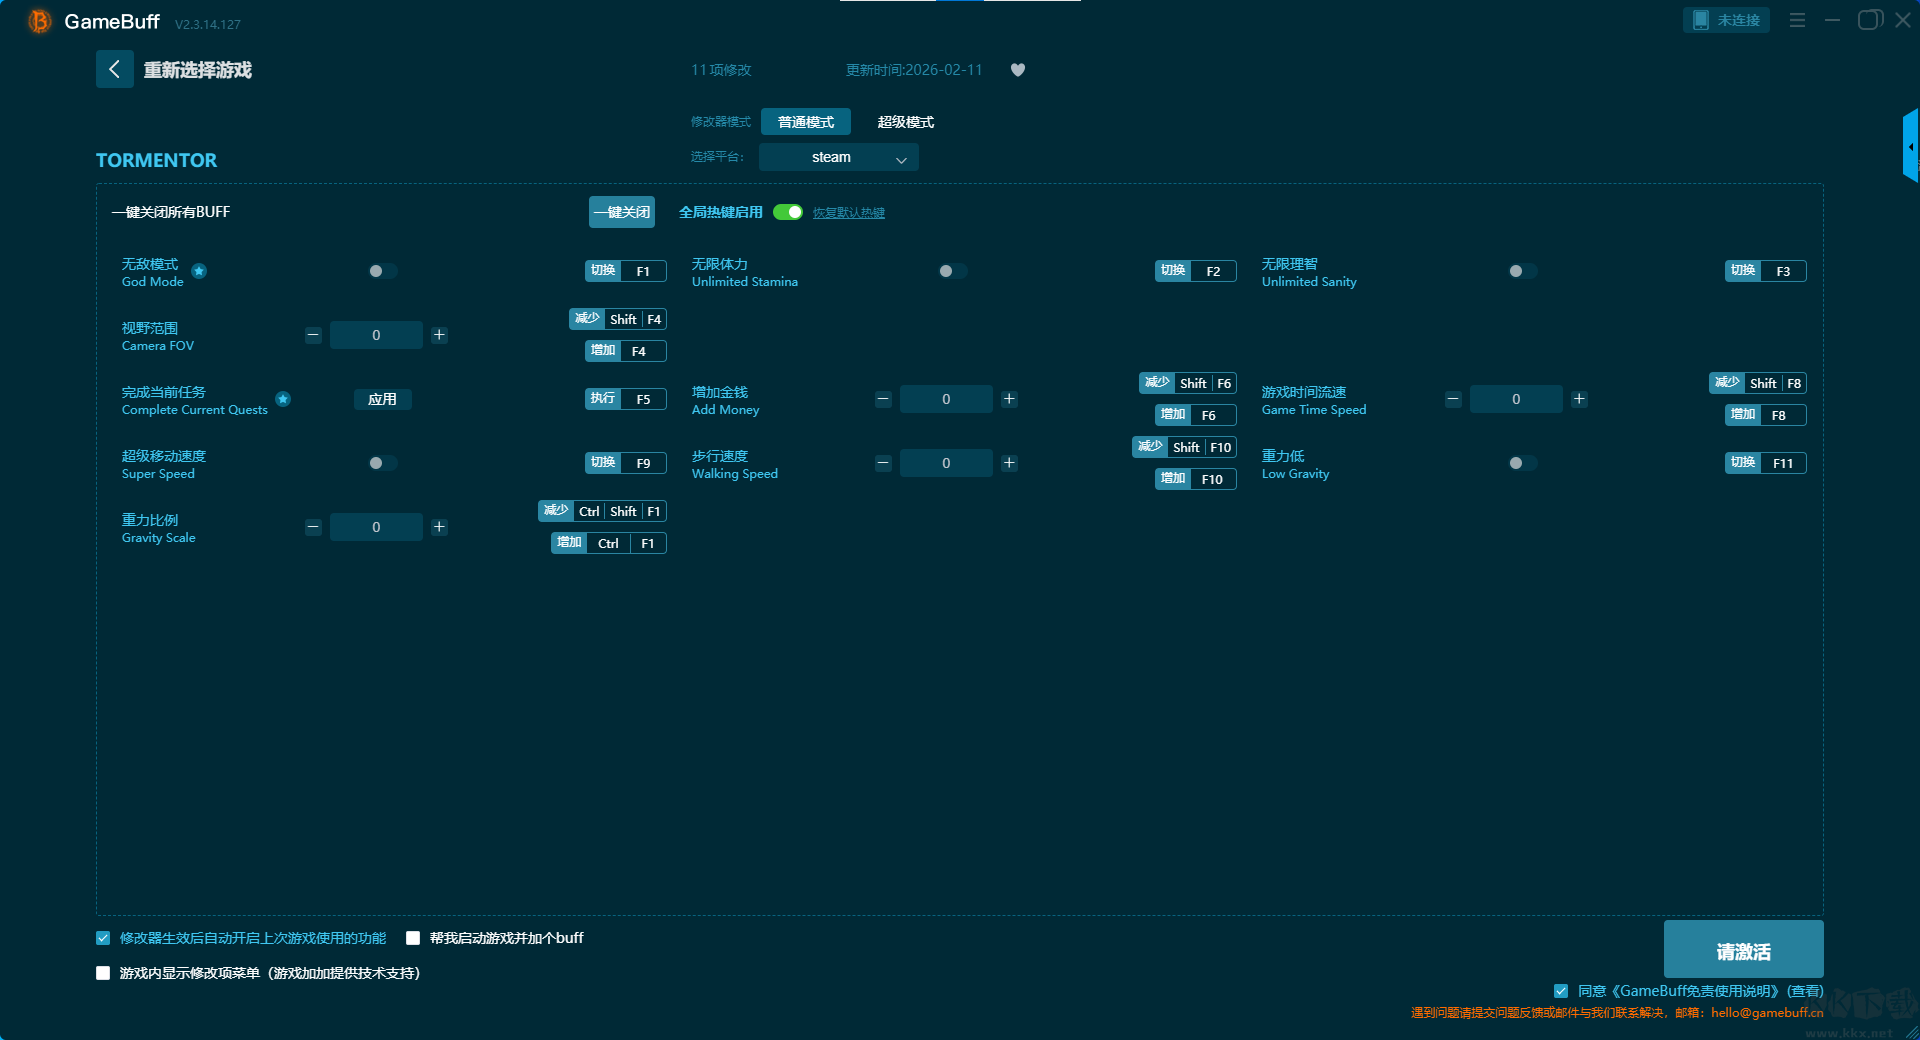Disable the global hotkey toggle

[x=788, y=212]
